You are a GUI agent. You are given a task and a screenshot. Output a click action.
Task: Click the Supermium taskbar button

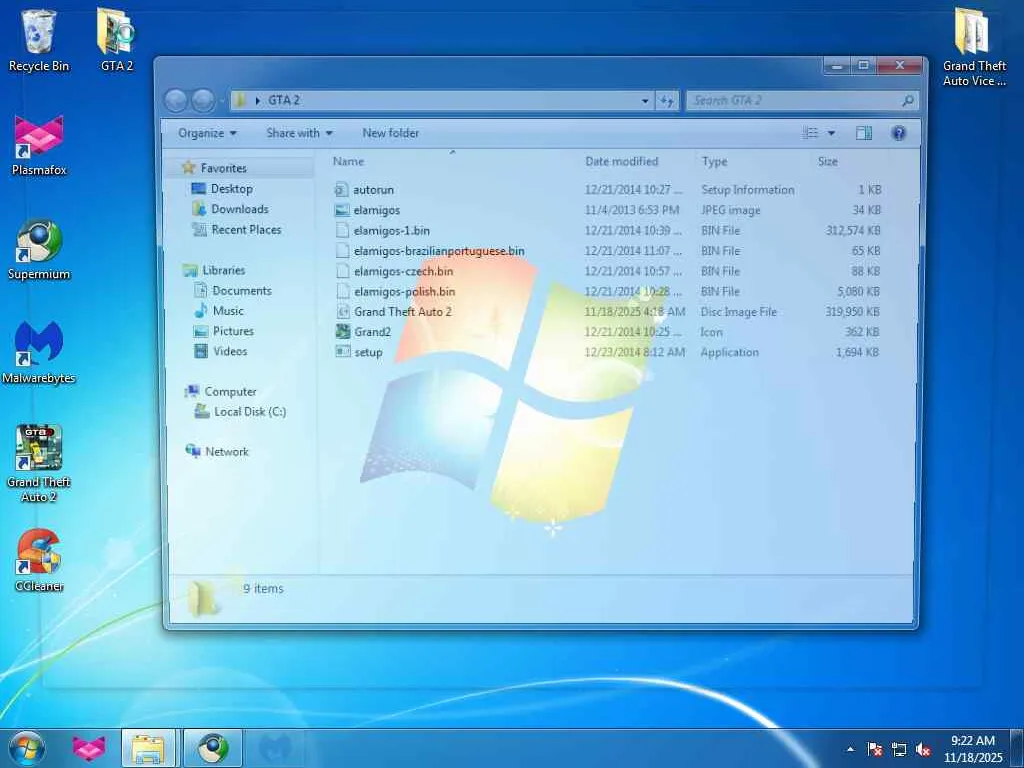click(213, 748)
